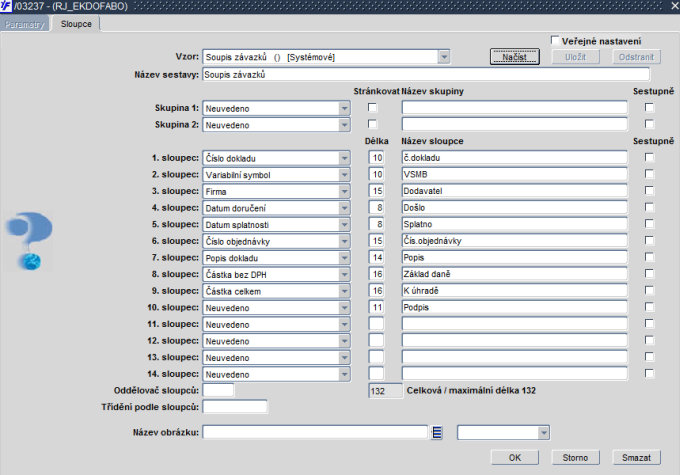Screen dimensions: 680x475
Task: Check Sestupně for Dodavatel column
Action: click(x=649, y=190)
